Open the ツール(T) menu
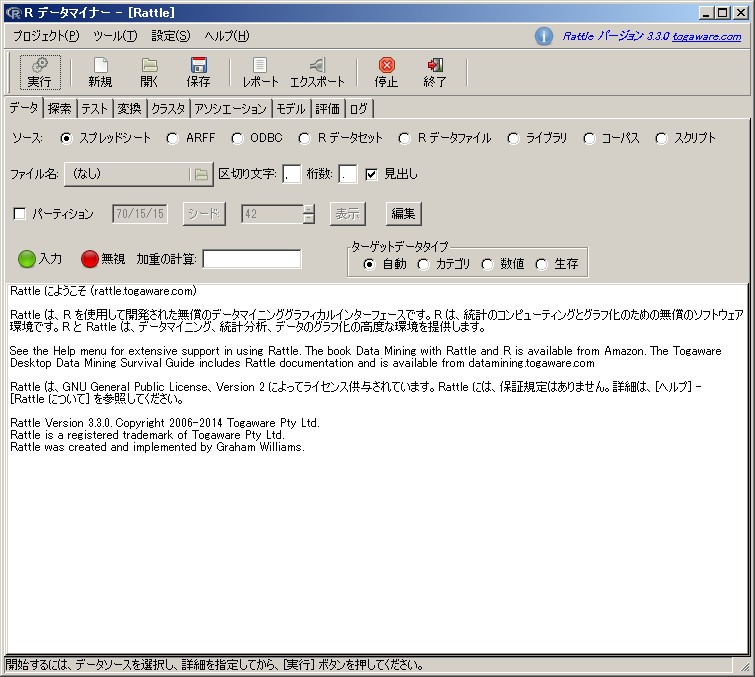This screenshot has height=677, width=755. coord(115,36)
